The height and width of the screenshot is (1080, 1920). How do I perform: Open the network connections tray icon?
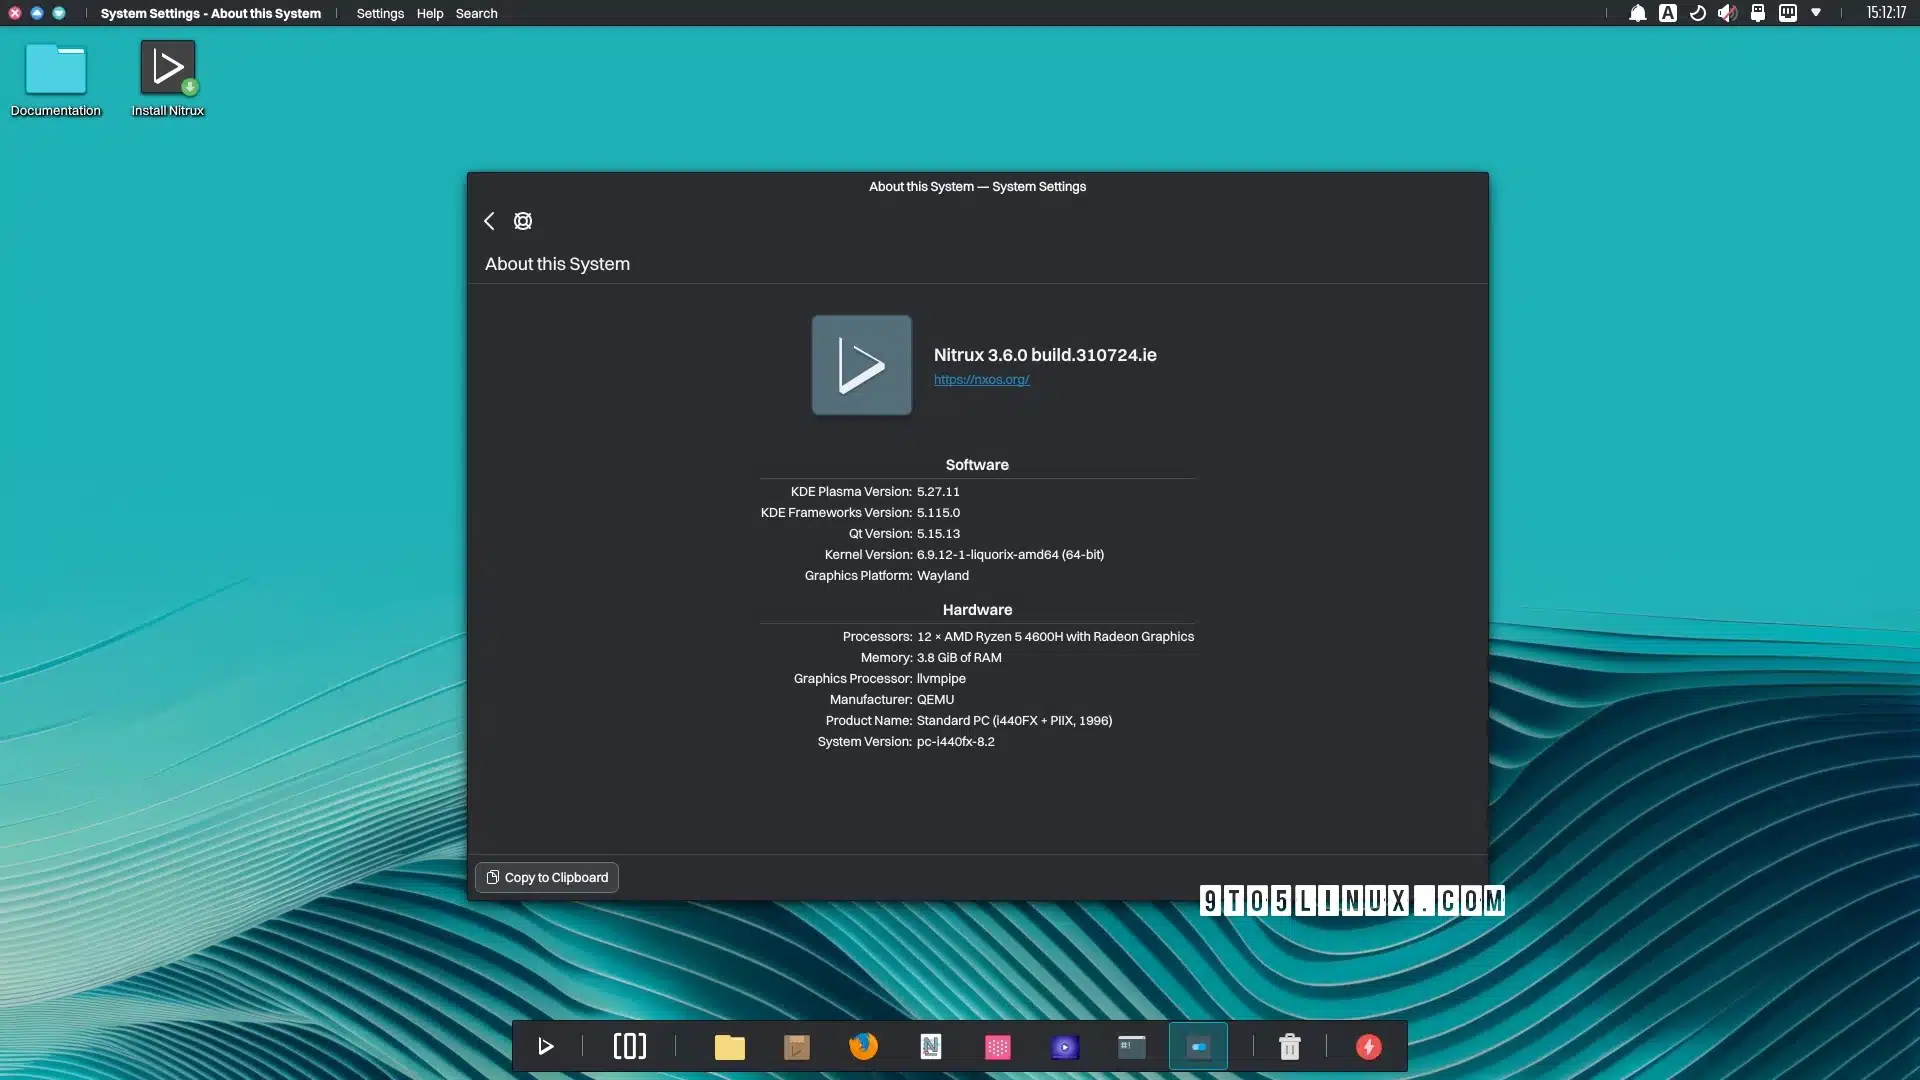1787,13
